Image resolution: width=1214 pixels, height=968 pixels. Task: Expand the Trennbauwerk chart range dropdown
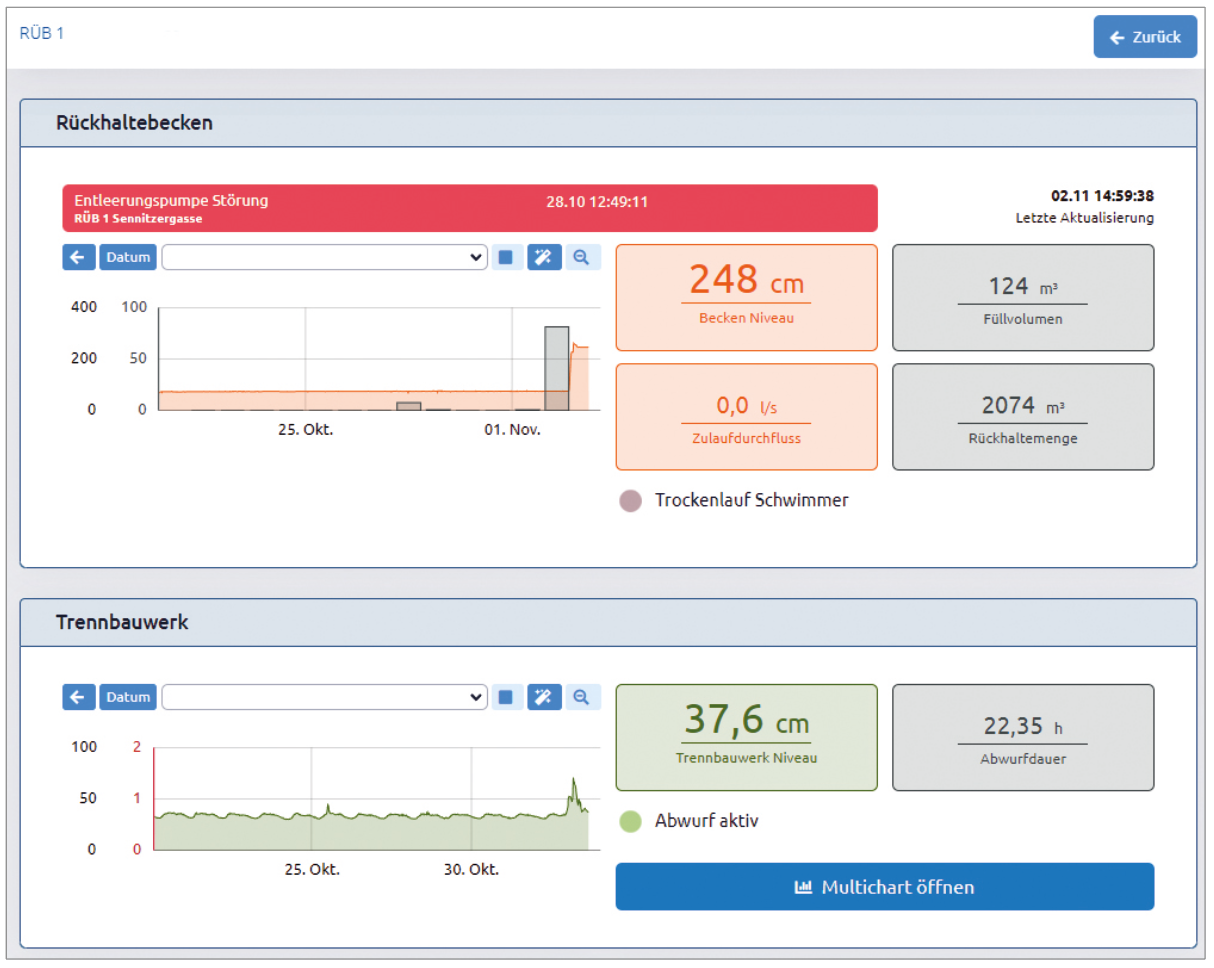pyautogui.click(x=325, y=697)
